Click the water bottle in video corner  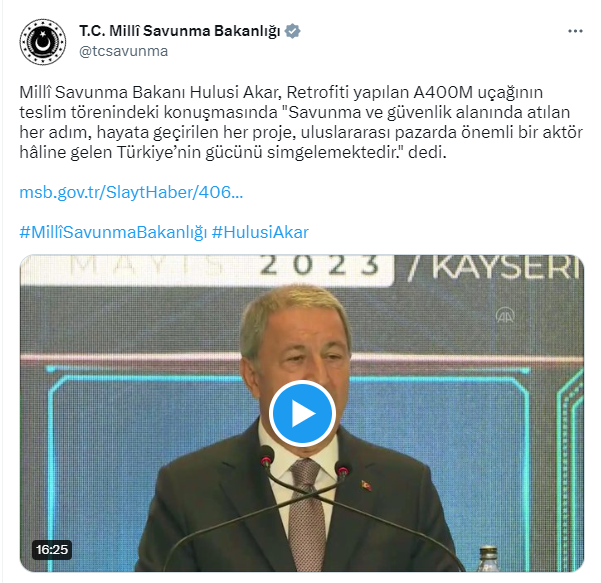pos(489,559)
